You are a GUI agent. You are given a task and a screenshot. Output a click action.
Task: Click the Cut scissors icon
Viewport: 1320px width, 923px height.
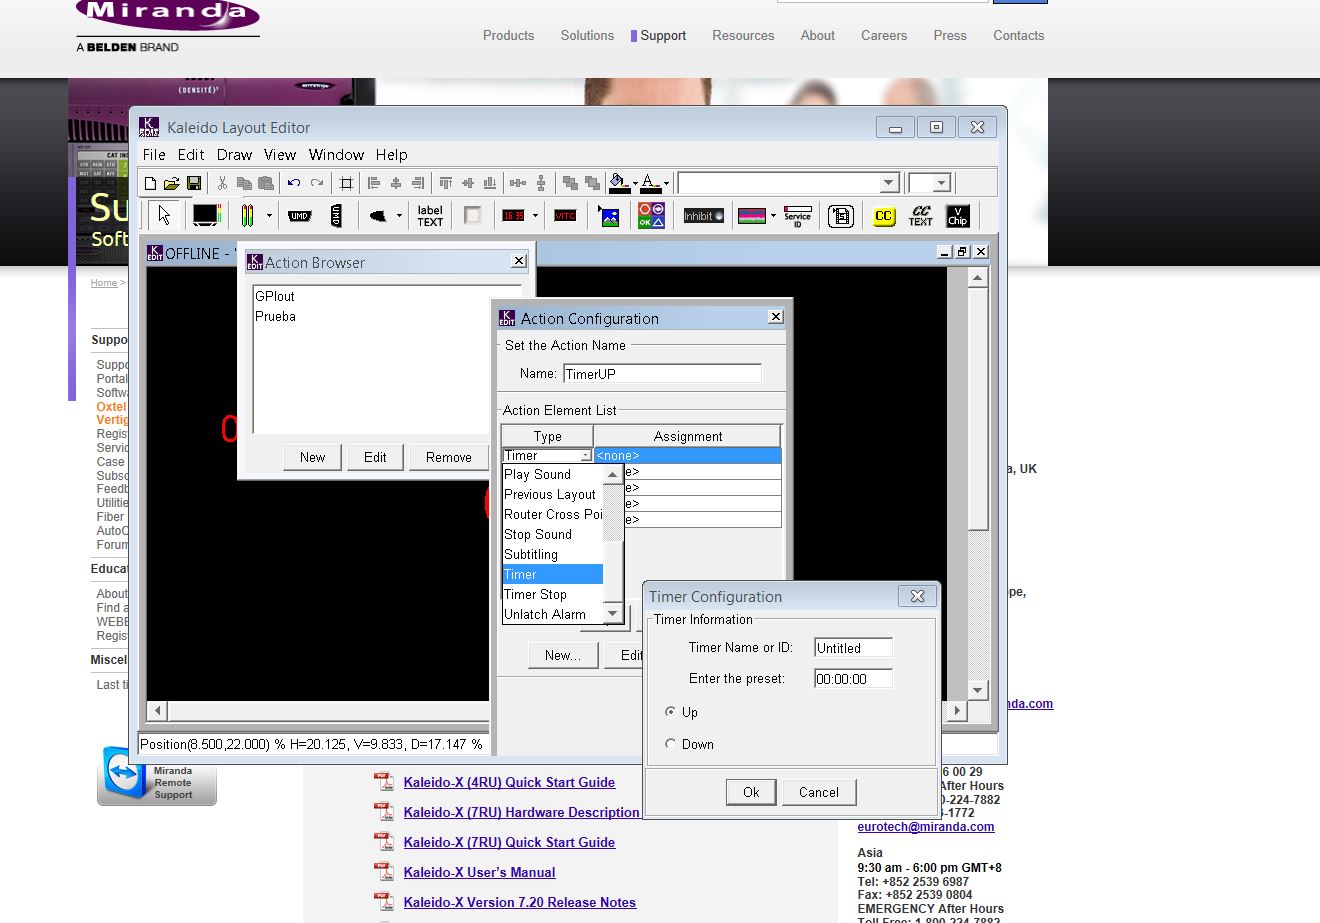[222, 183]
